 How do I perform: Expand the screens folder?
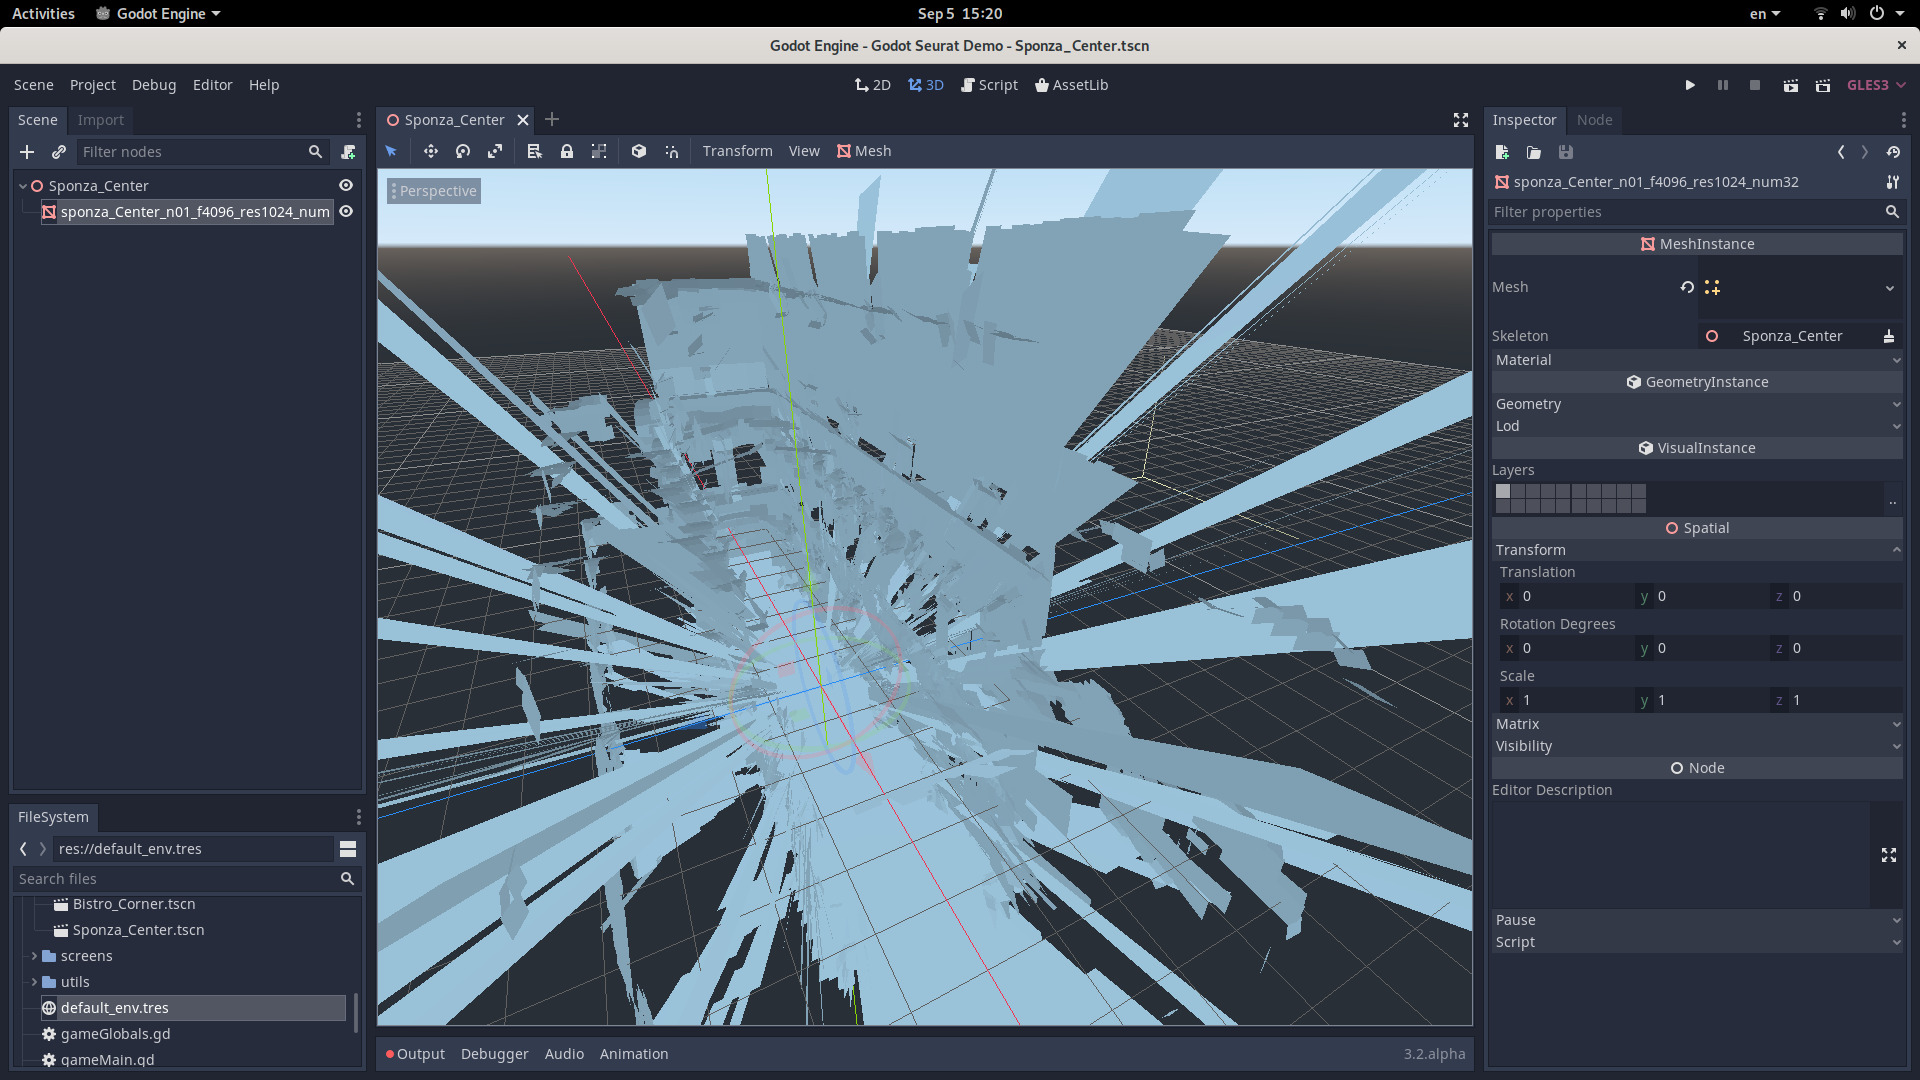point(35,956)
